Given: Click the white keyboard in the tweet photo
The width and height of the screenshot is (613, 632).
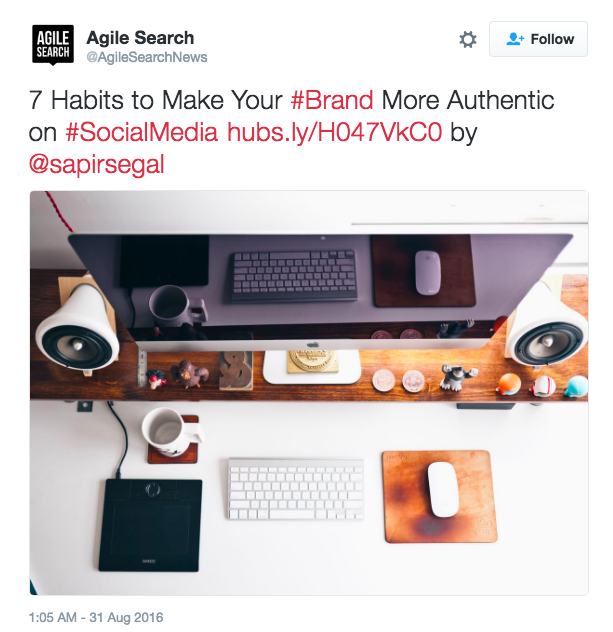Looking at the screenshot, I should click(296, 489).
